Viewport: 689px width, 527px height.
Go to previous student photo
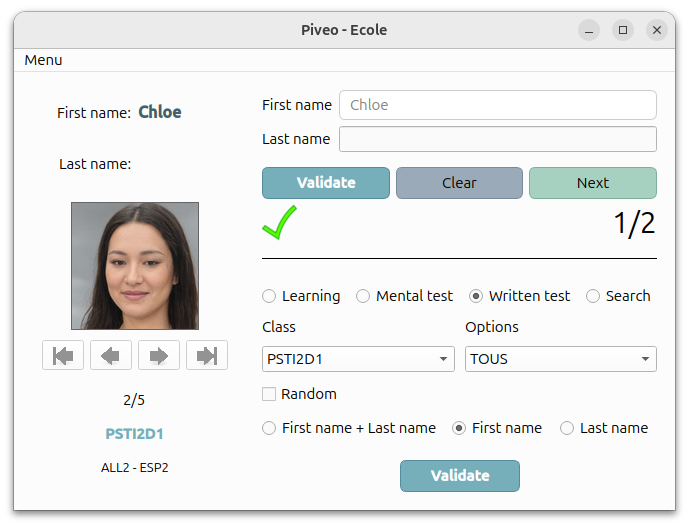coord(111,355)
